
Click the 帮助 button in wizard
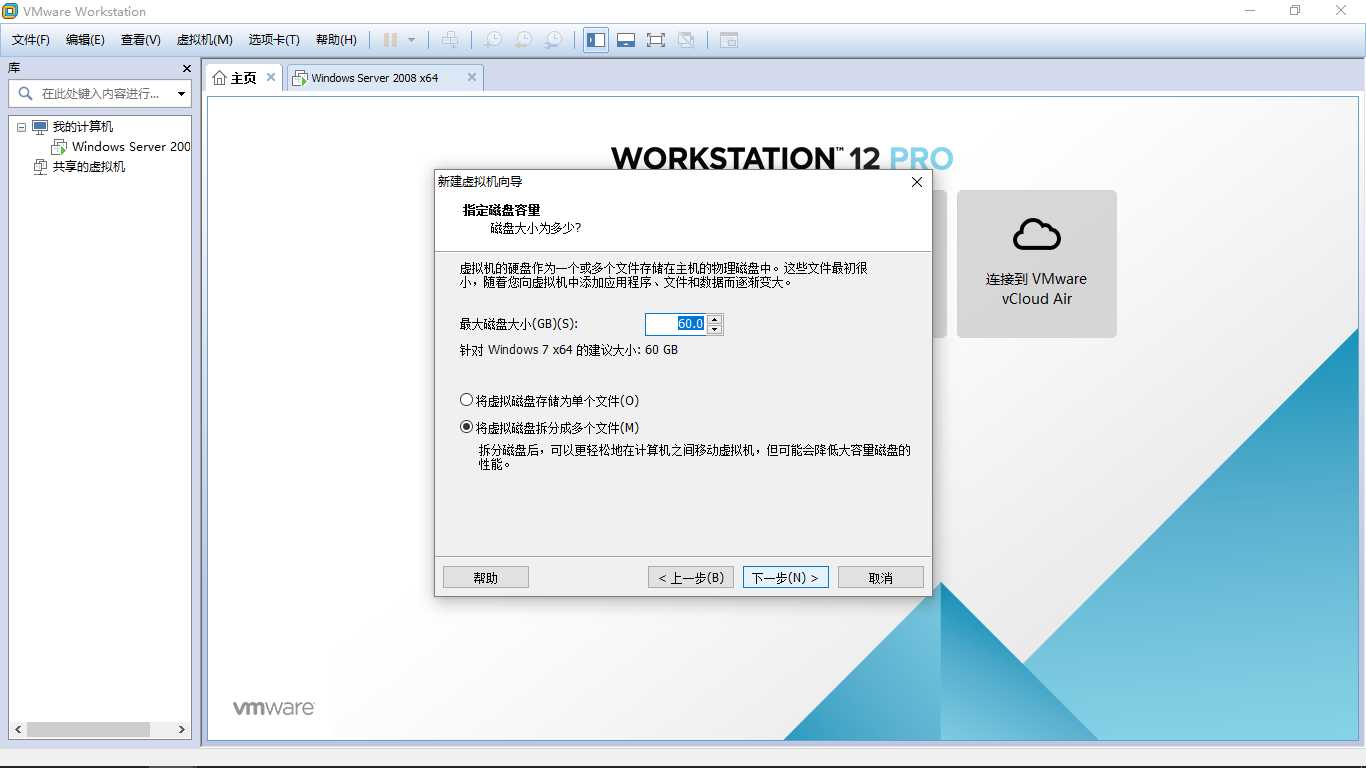click(486, 578)
